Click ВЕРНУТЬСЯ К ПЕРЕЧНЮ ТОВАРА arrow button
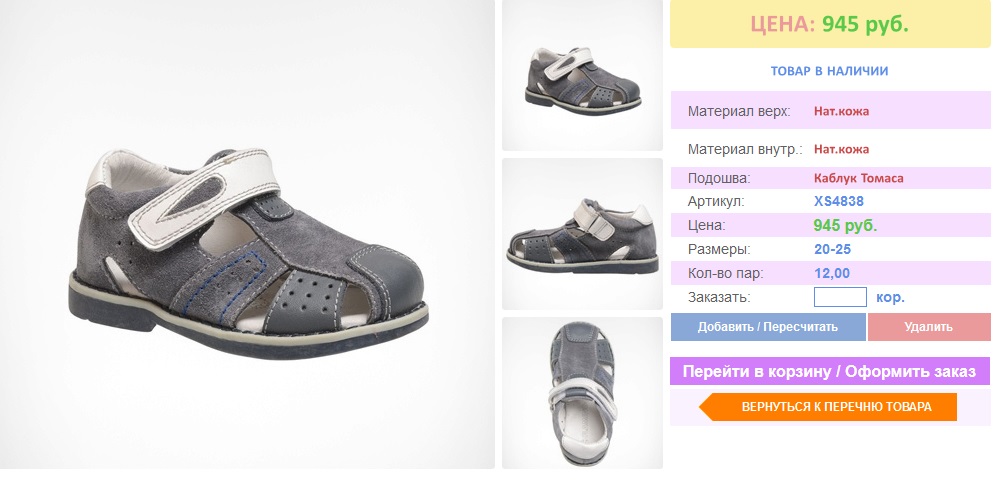Screen dimensions: 994x495 point(828,407)
